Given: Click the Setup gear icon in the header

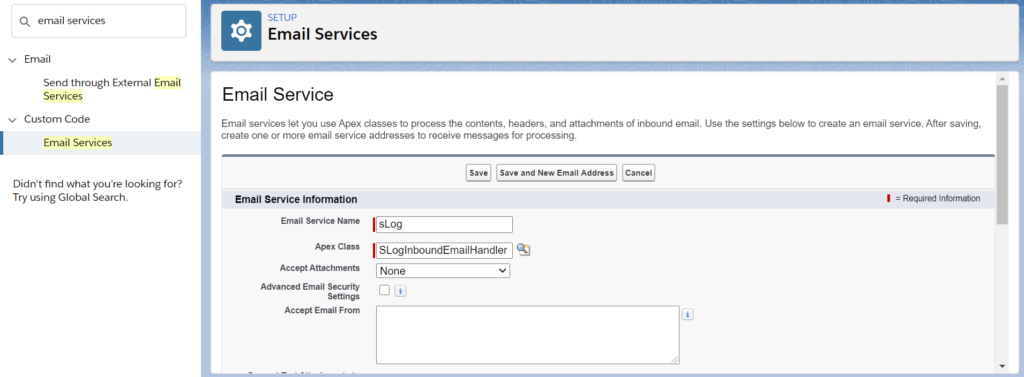Looking at the screenshot, I should pyautogui.click(x=241, y=31).
